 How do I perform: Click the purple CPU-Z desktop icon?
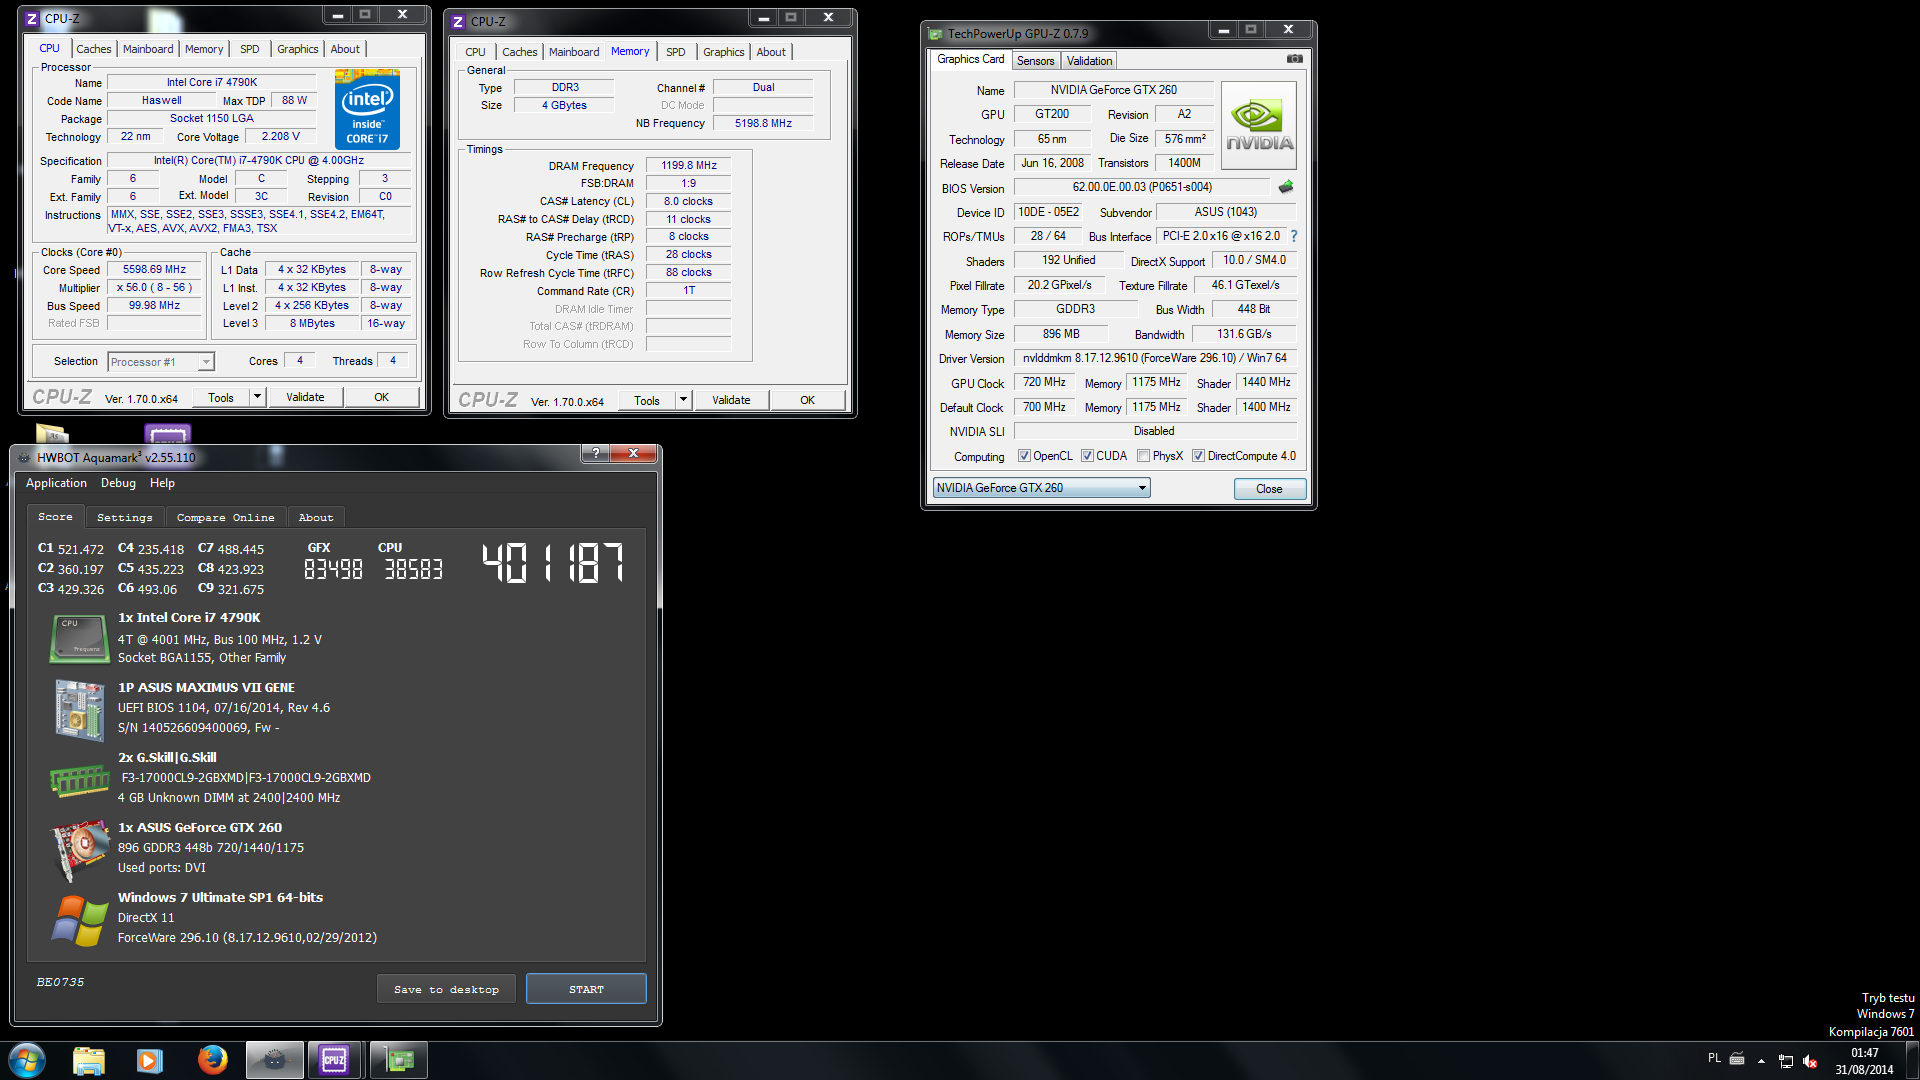click(x=167, y=434)
